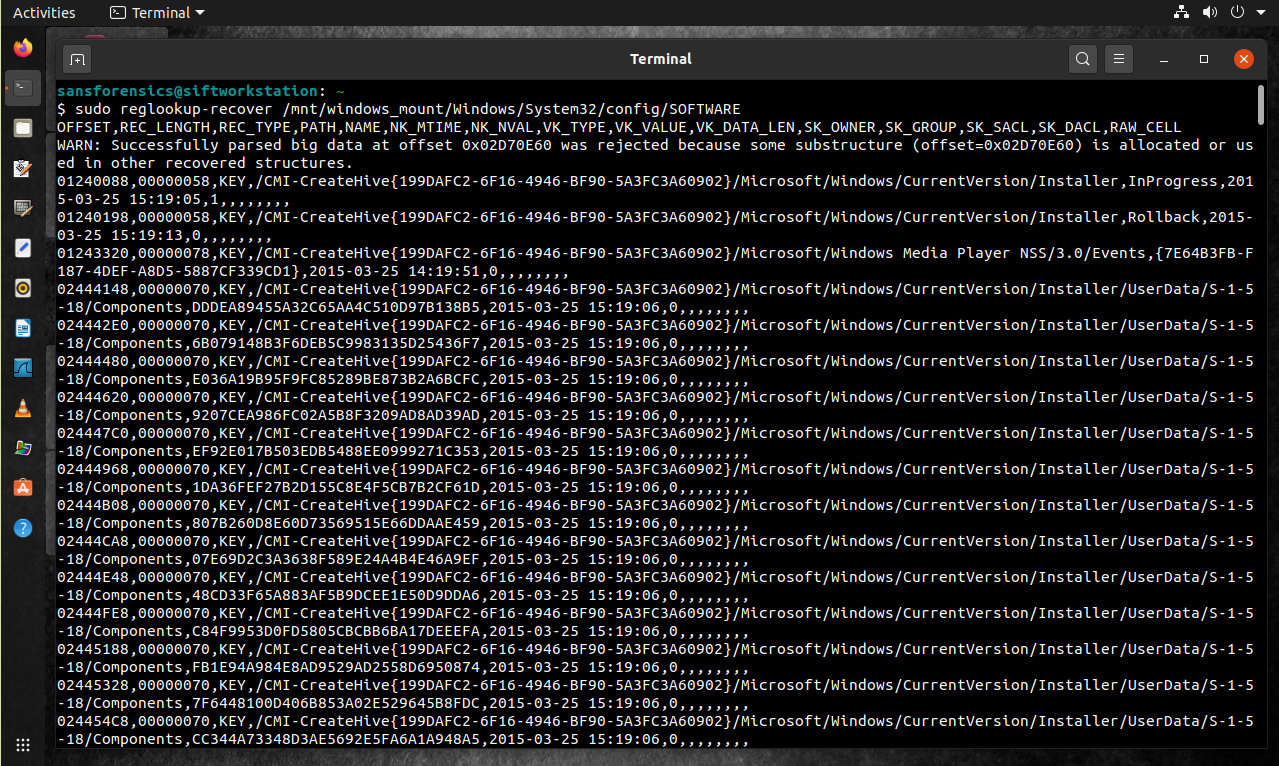Open the terminal hamburger menu
Viewport: 1279px width, 766px height.
point(1119,59)
